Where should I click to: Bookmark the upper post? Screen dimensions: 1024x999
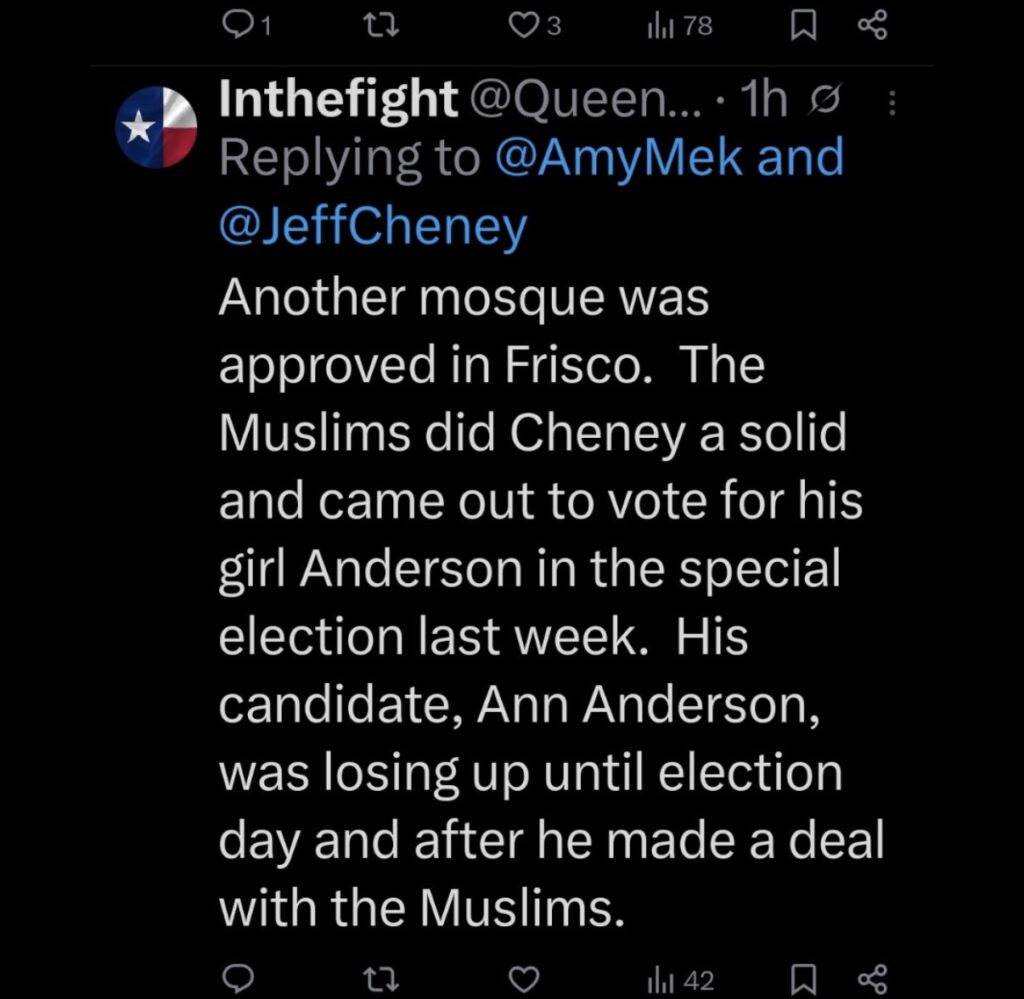click(802, 27)
